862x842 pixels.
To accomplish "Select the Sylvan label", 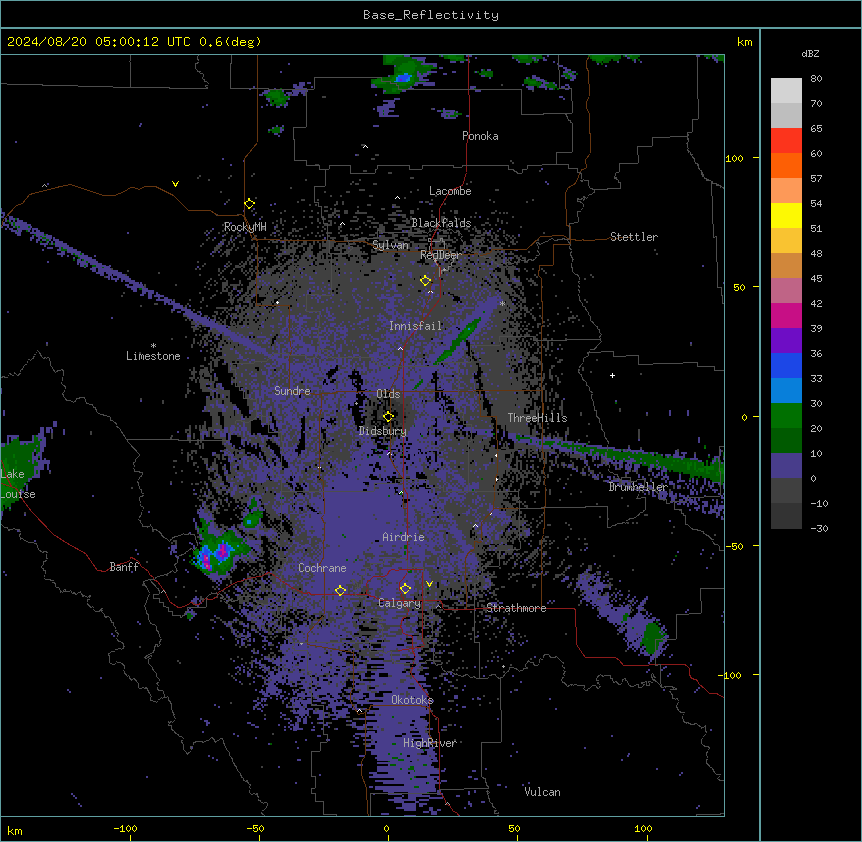I will (x=390, y=245).
